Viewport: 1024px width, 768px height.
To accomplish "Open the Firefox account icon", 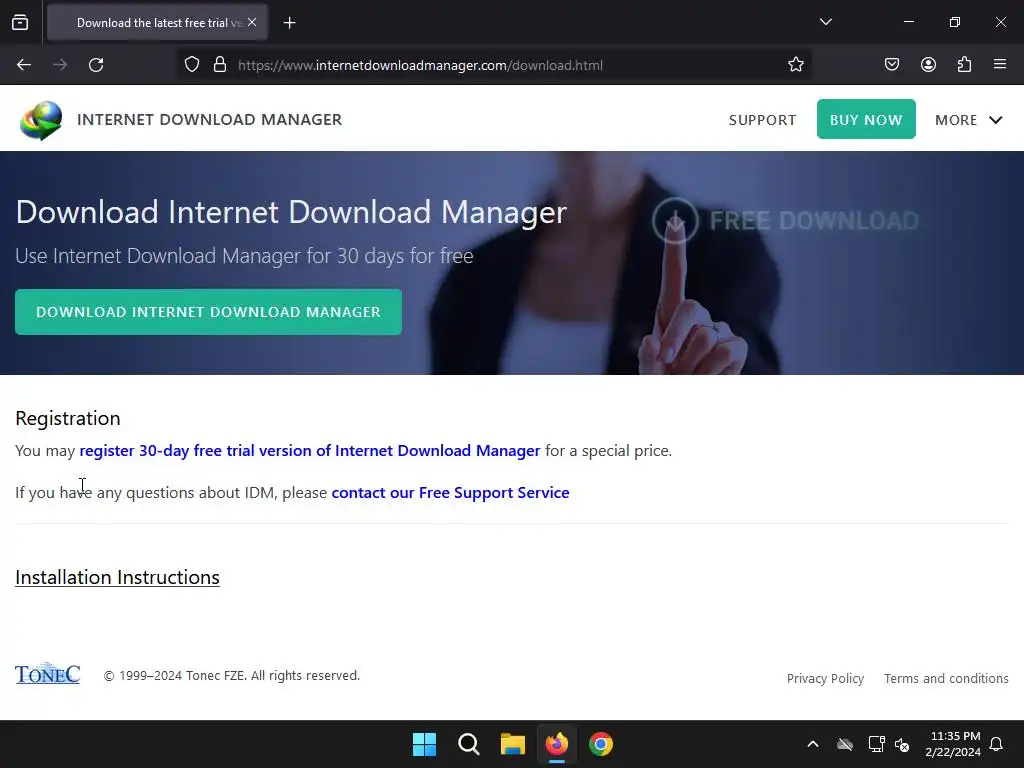I will [928, 64].
